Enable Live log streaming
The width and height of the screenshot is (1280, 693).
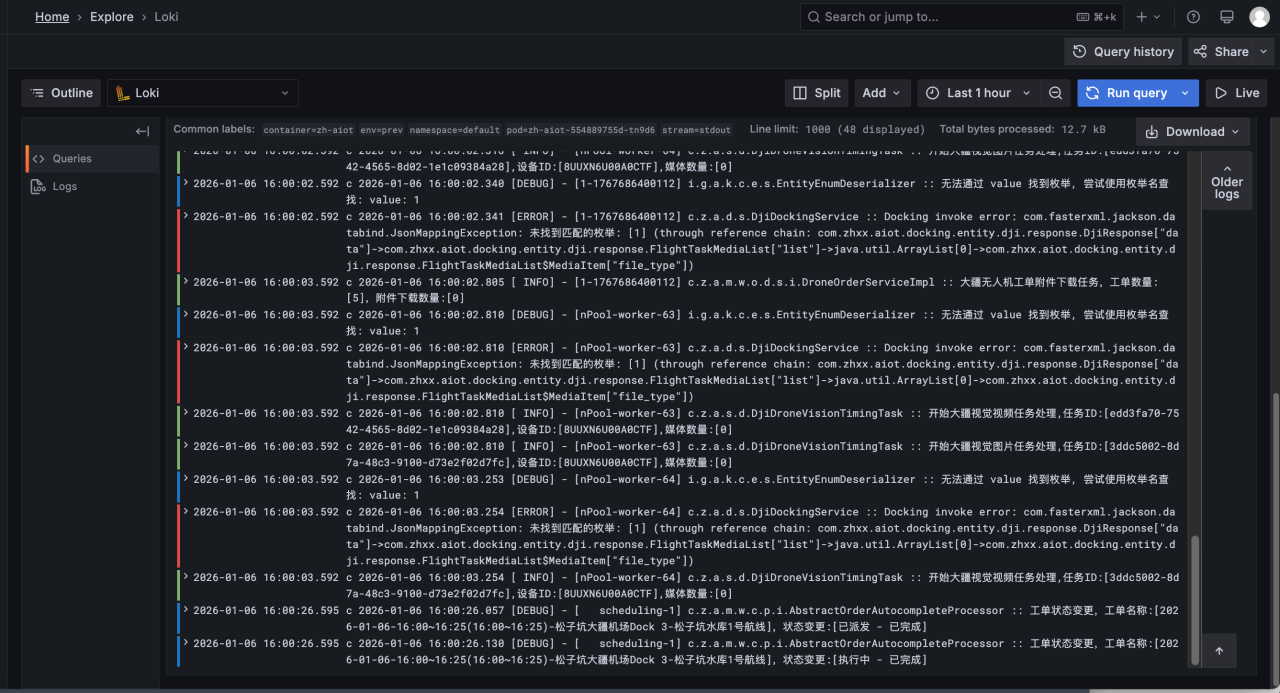tap(1236, 93)
